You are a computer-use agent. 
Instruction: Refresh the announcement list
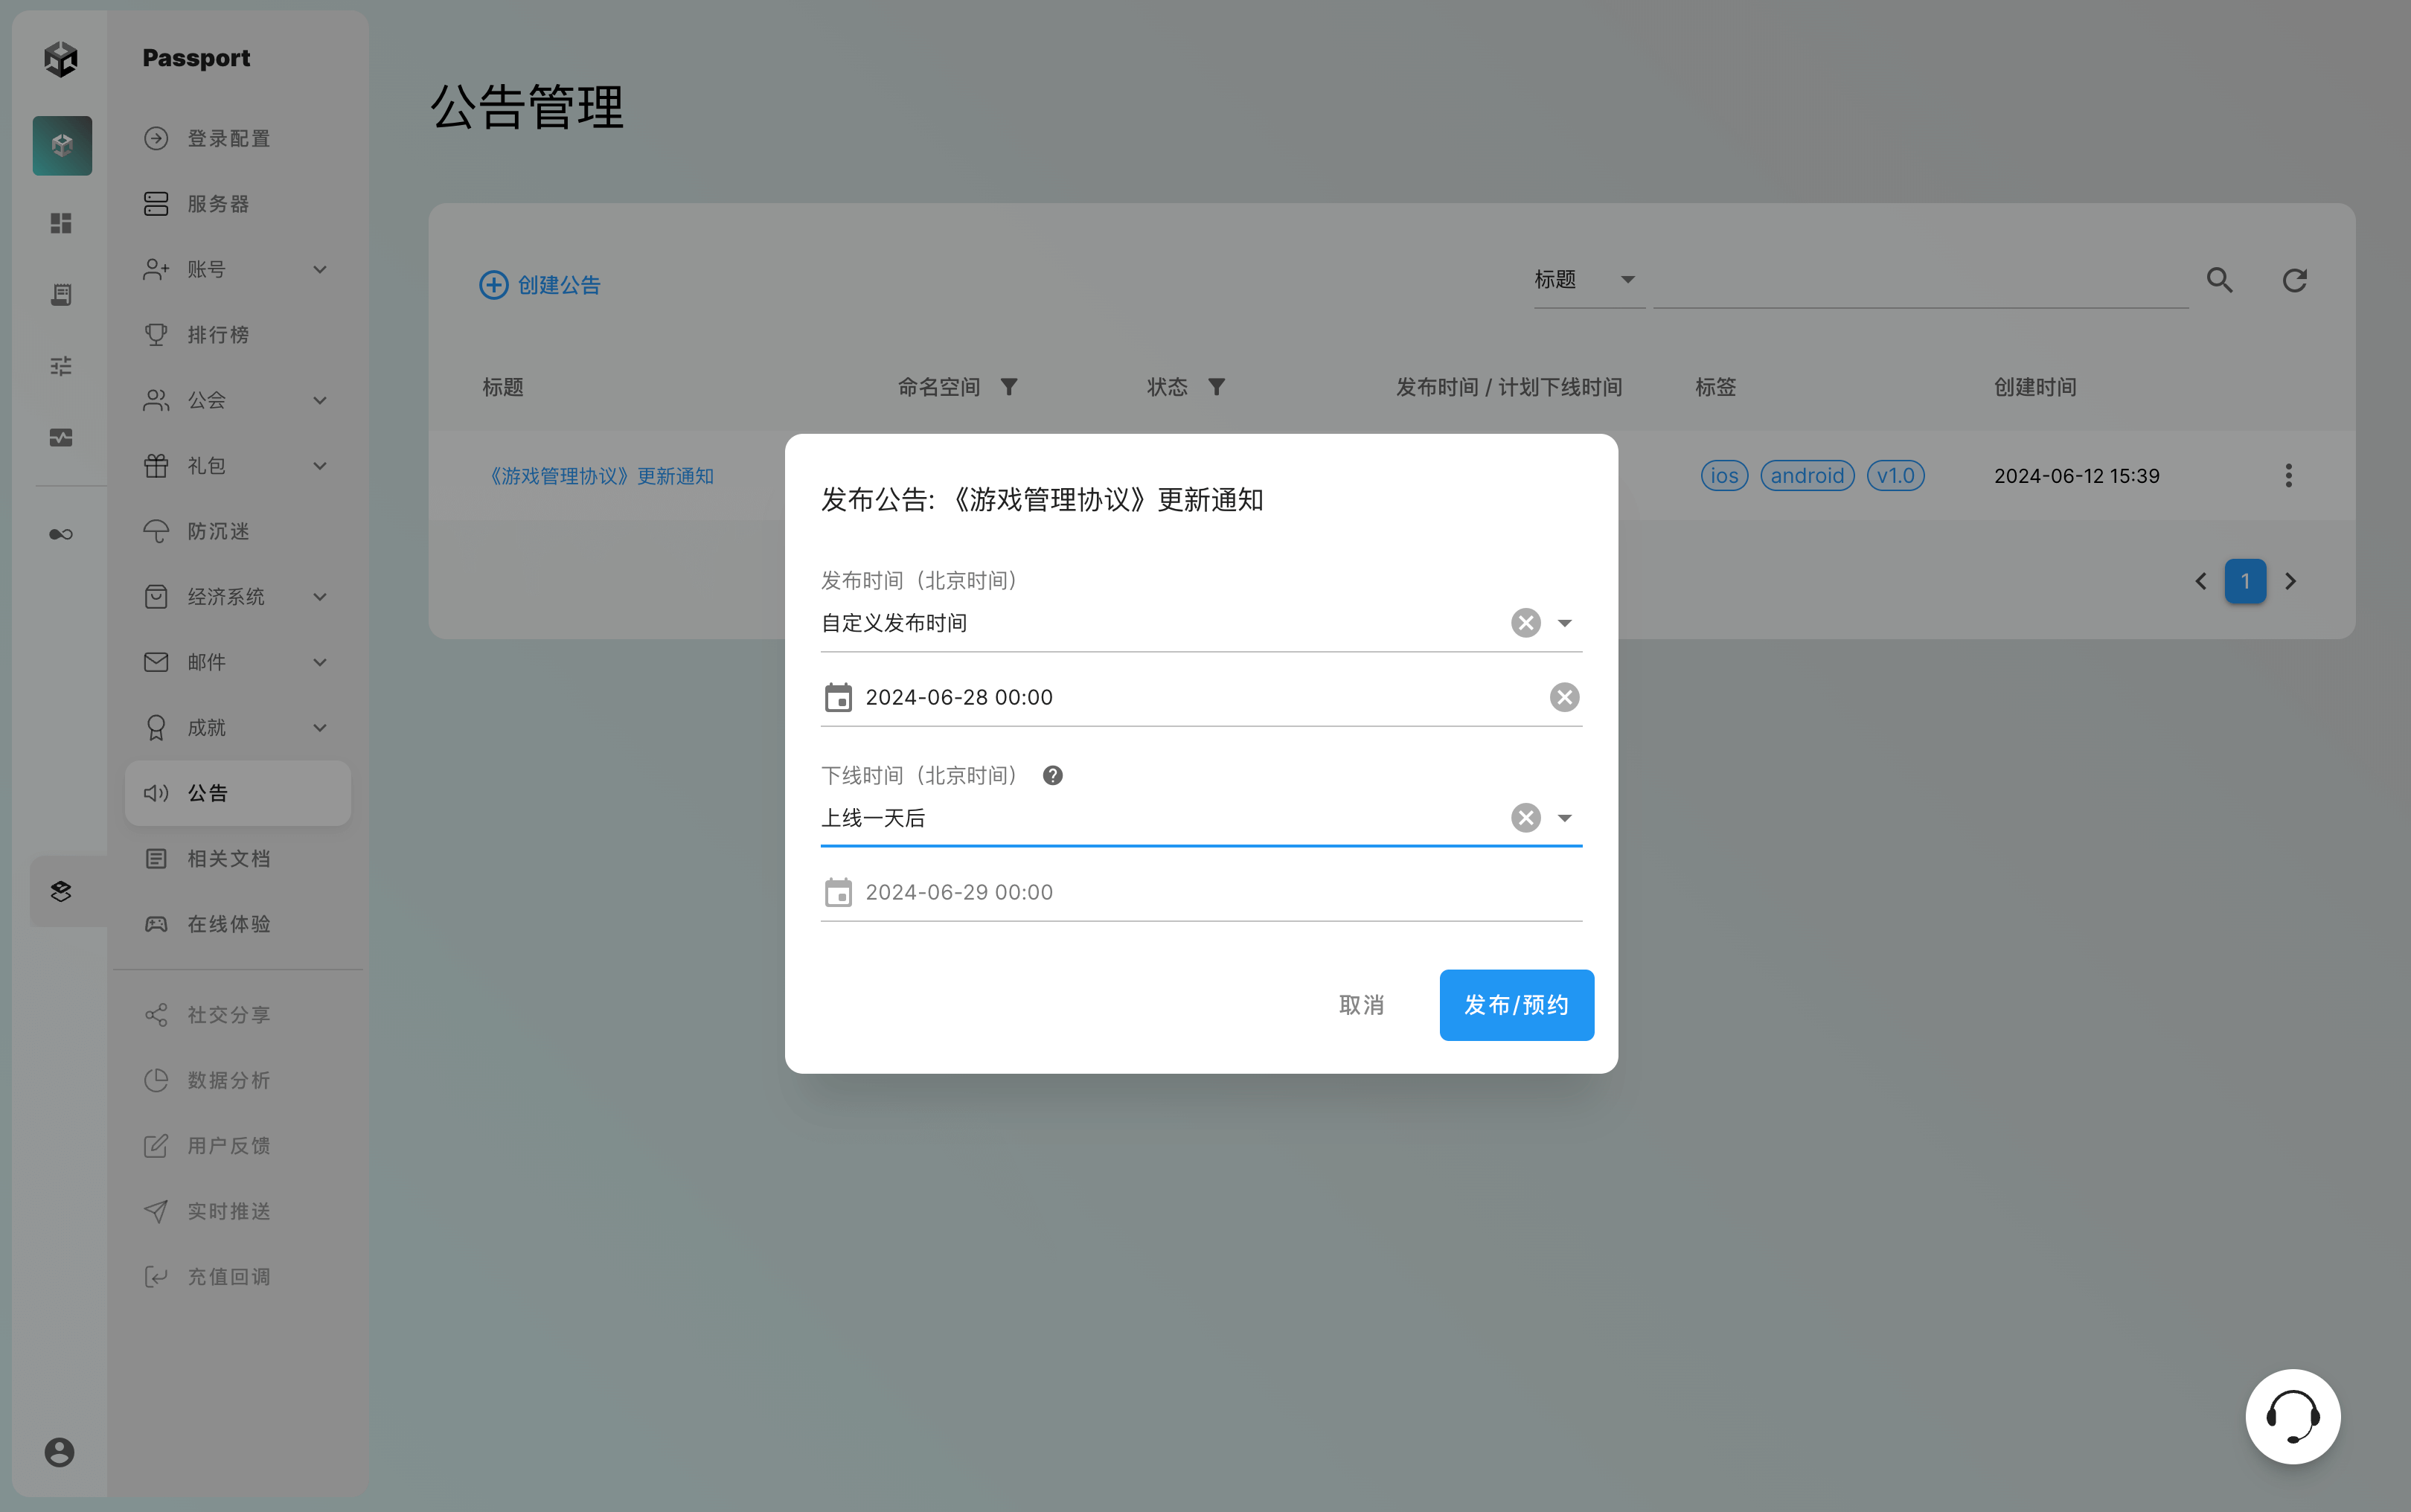[2294, 281]
